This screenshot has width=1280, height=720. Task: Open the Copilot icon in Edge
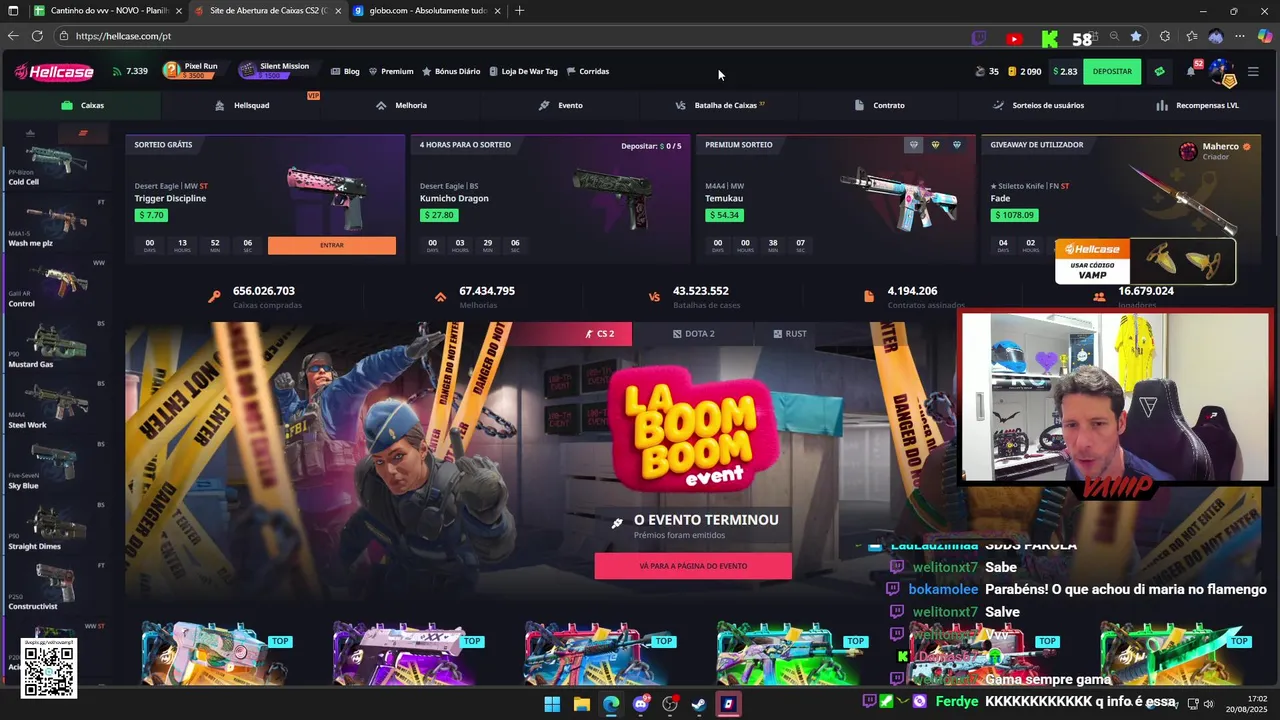pyautogui.click(x=1265, y=36)
